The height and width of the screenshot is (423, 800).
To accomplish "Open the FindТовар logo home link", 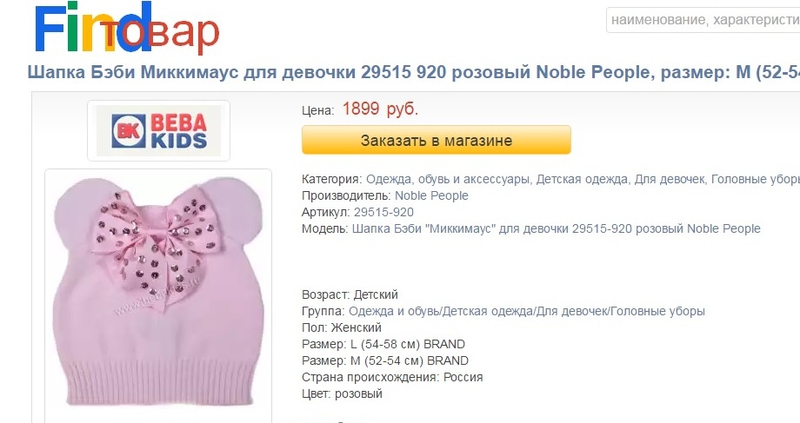I will pos(127,29).
